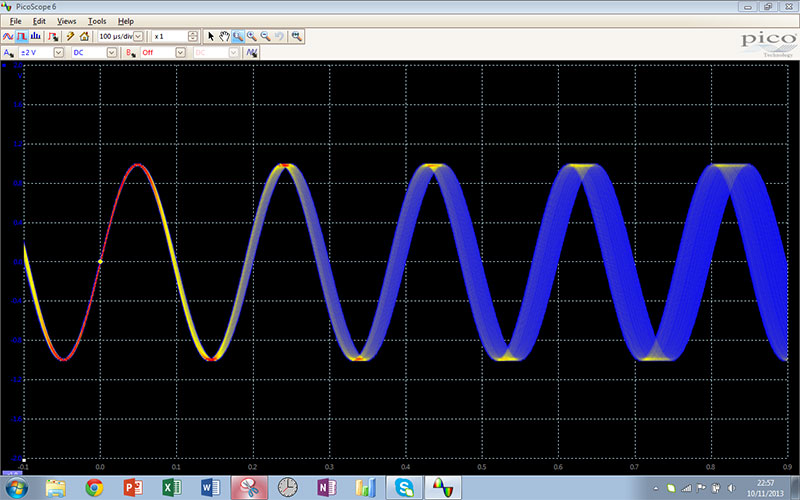Click the zoom-in magnifier icon

pyautogui.click(x=252, y=36)
